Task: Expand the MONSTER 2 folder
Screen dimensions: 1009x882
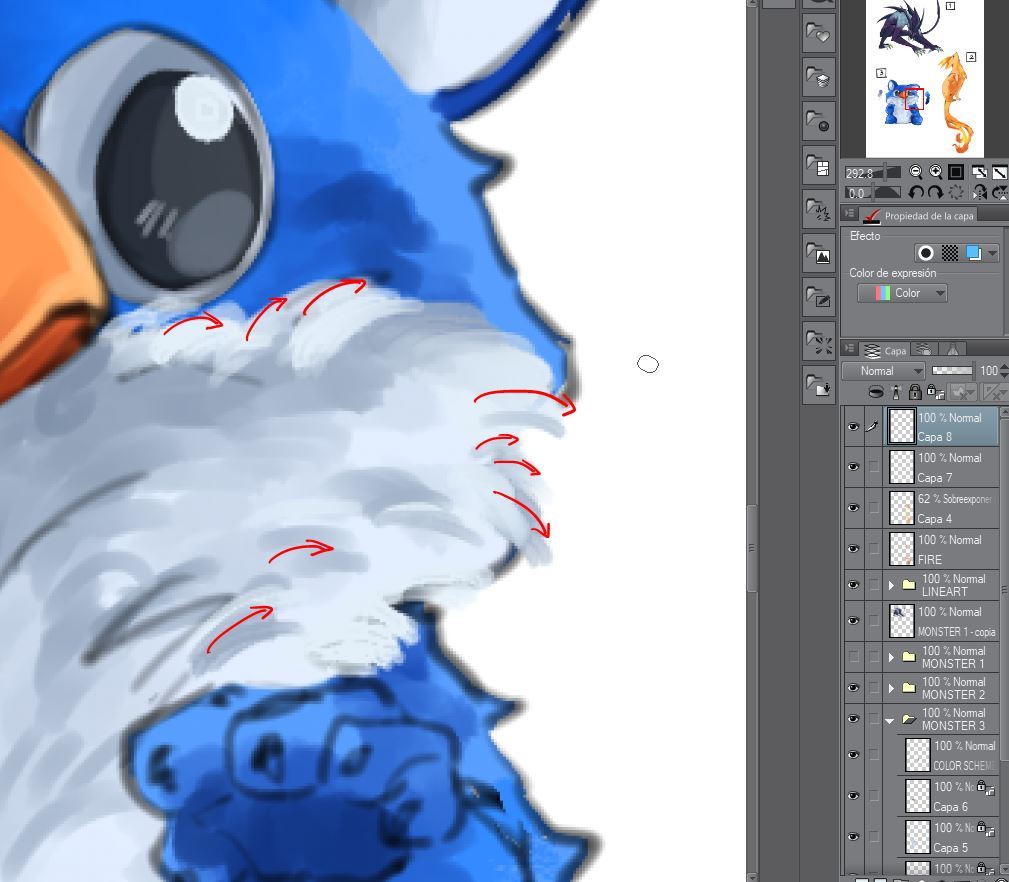Action: pos(891,688)
